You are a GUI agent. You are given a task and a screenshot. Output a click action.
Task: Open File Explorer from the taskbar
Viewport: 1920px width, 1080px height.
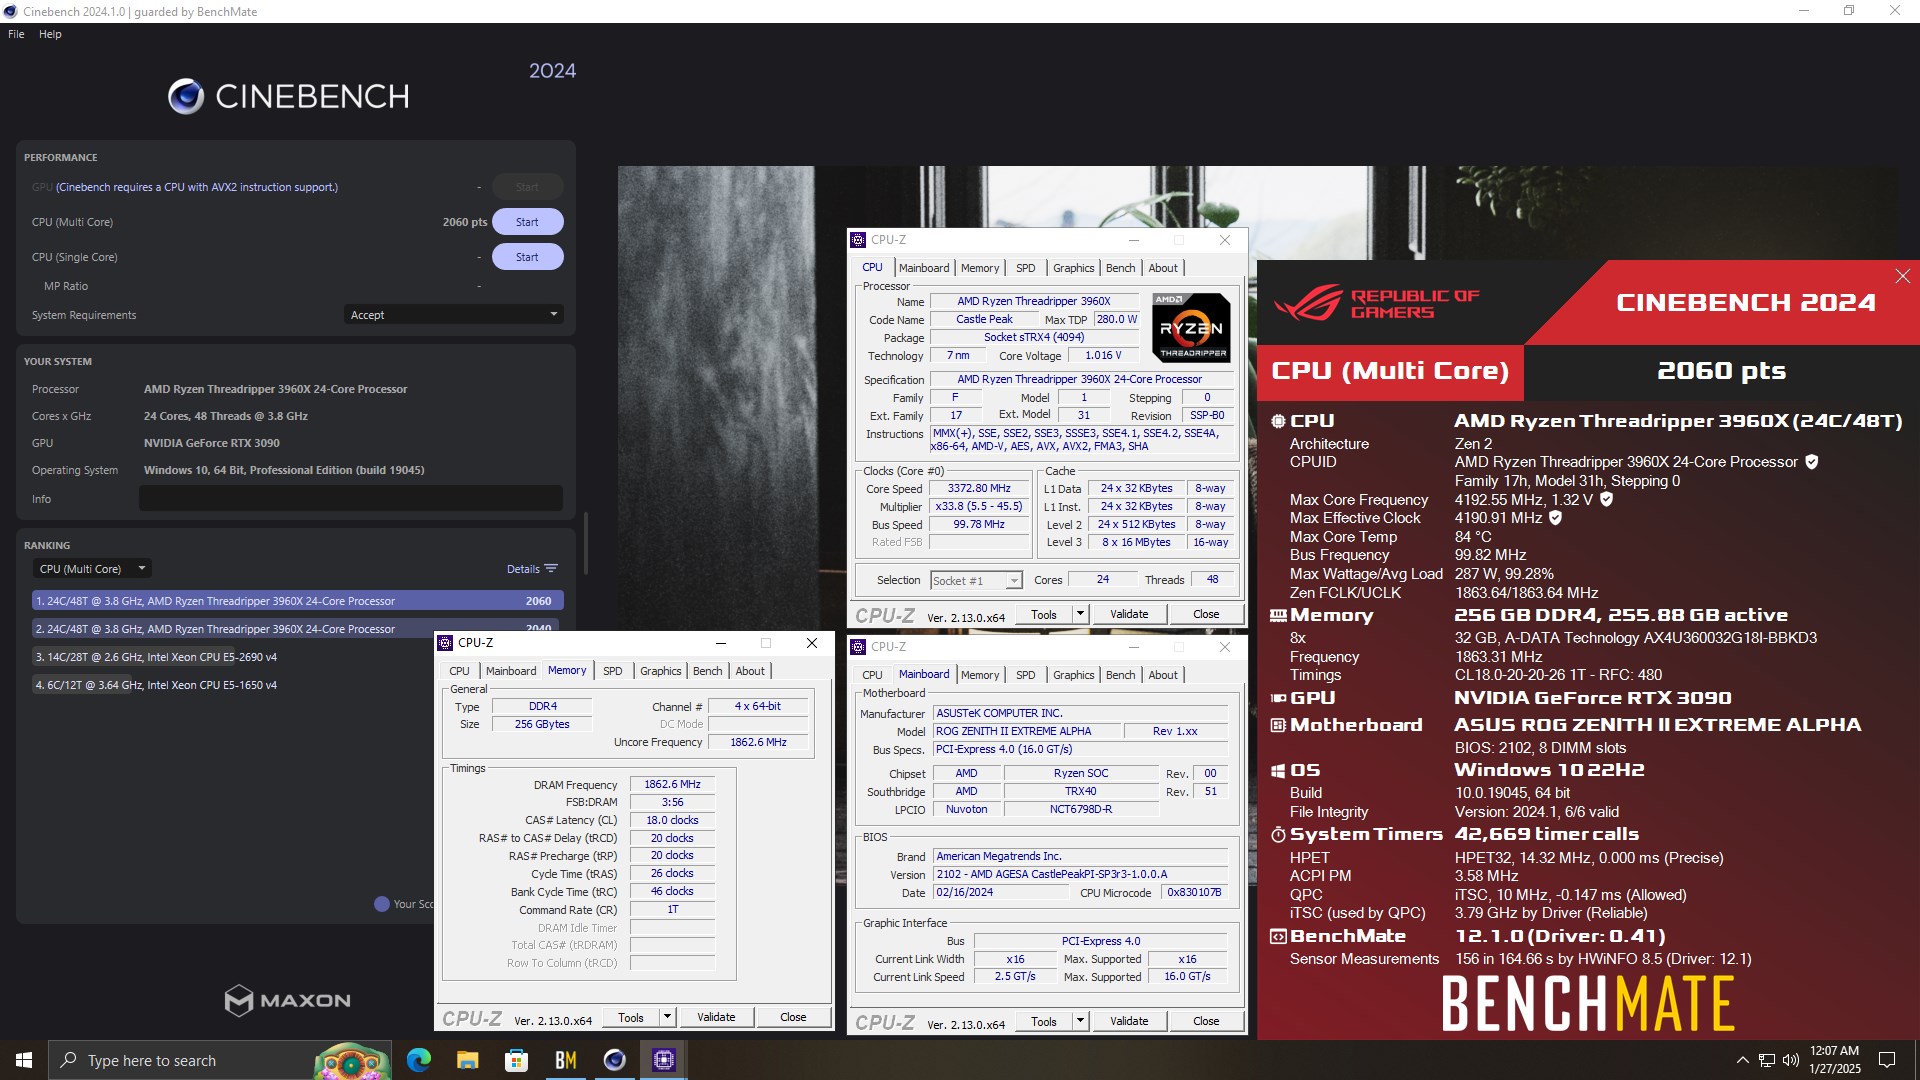click(468, 1060)
